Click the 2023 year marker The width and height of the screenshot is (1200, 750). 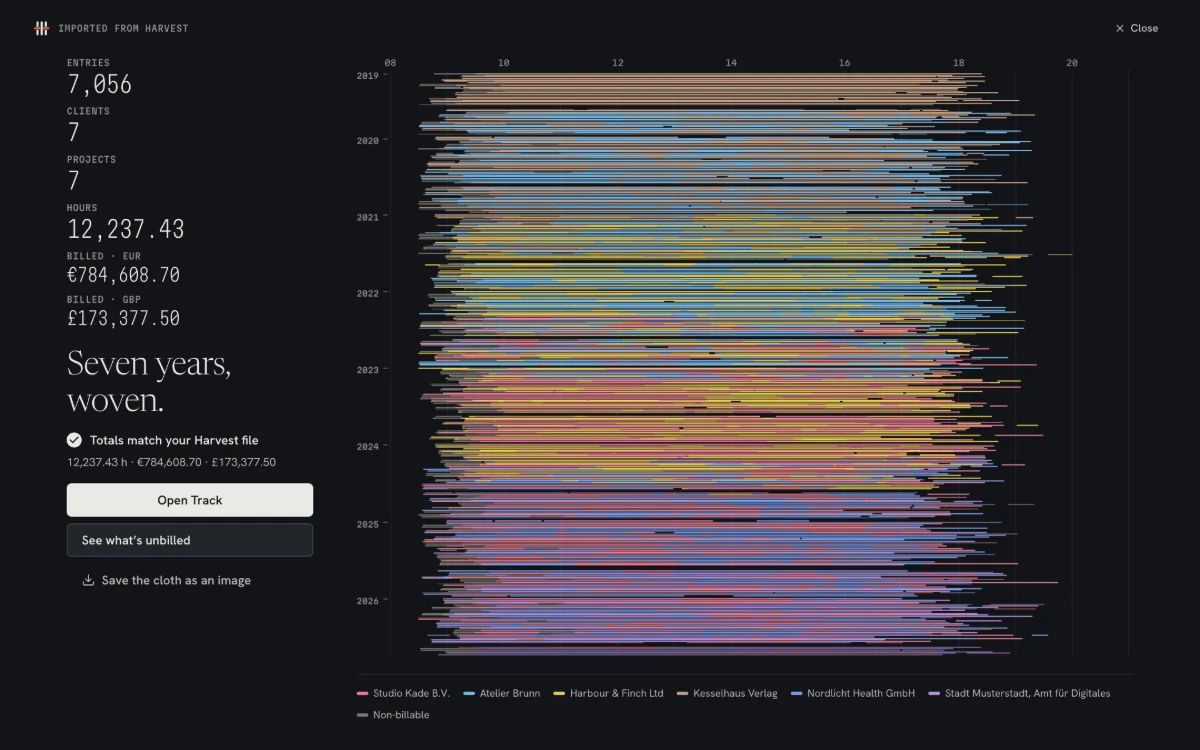tap(367, 370)
